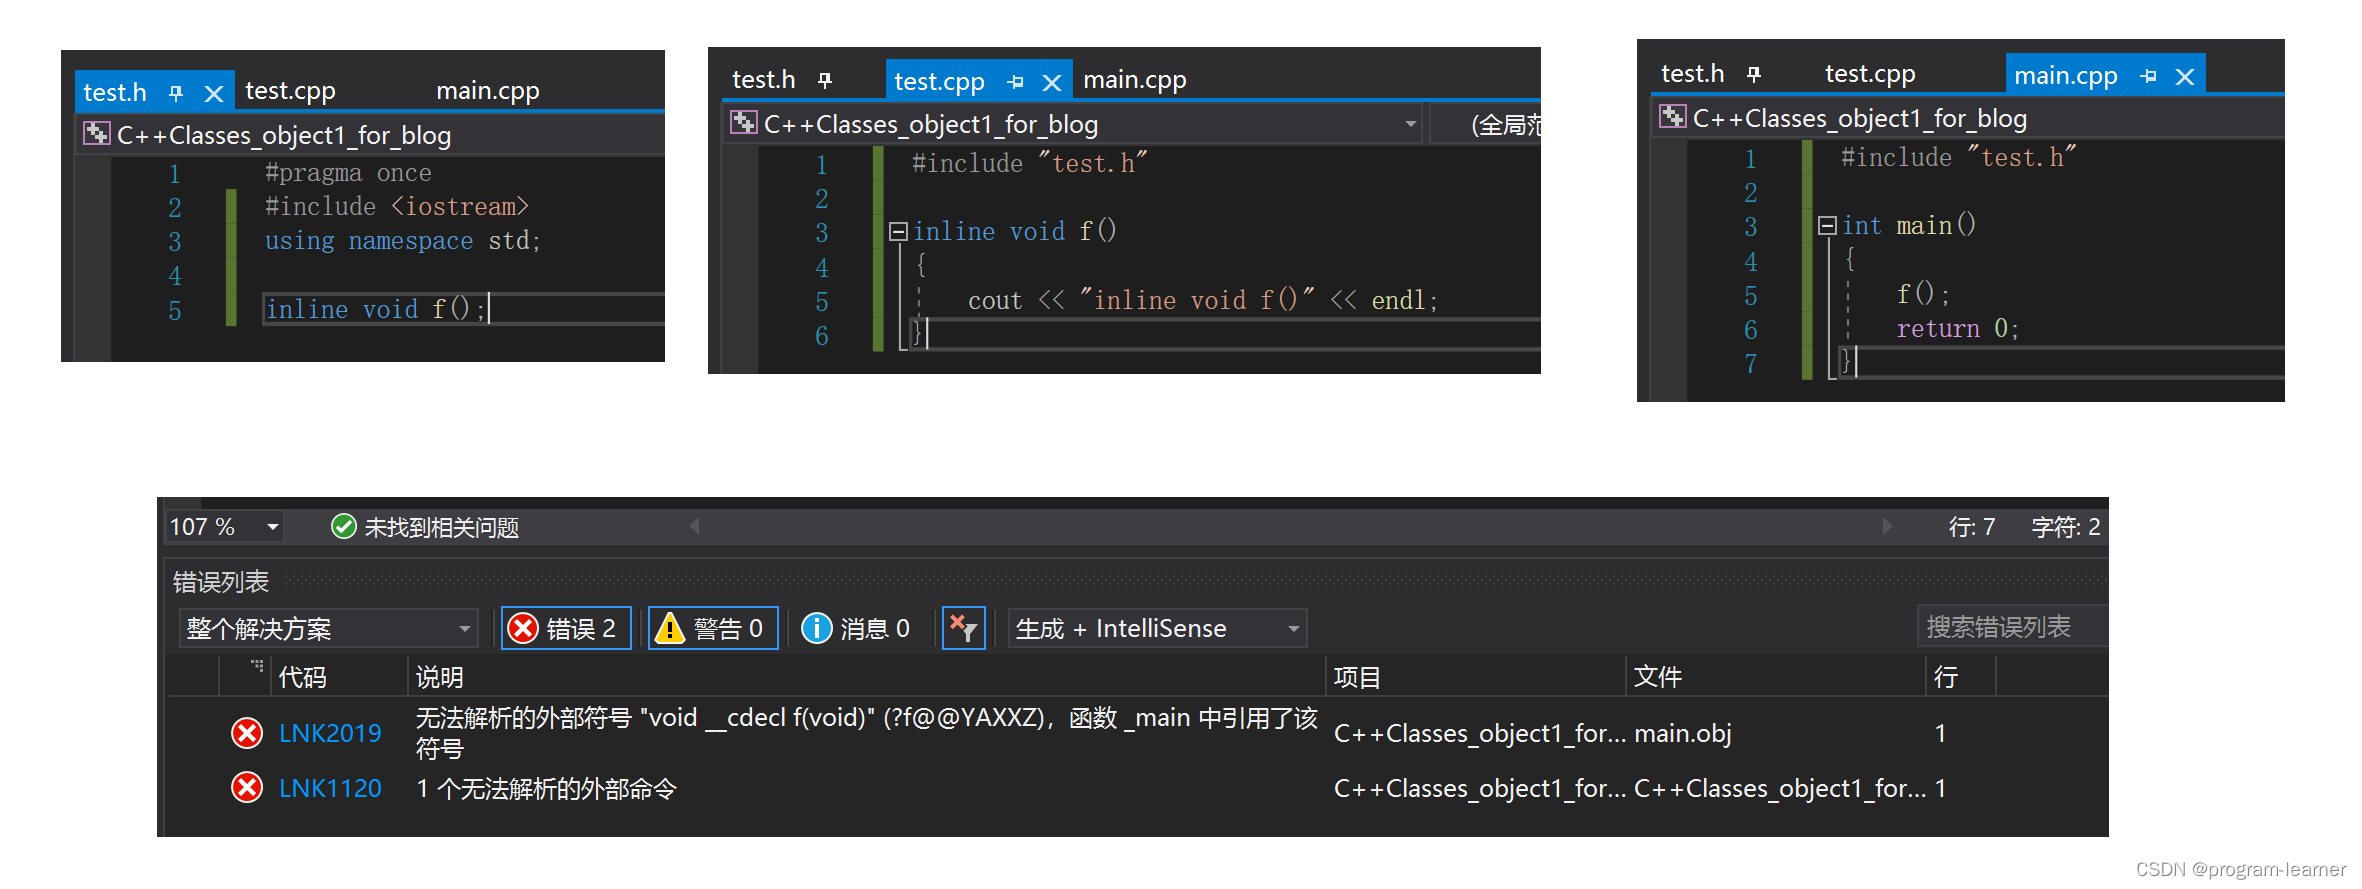The image size is (2362, 889).
Task: Sort by the 行 column header
Action: coord(1946,677)
